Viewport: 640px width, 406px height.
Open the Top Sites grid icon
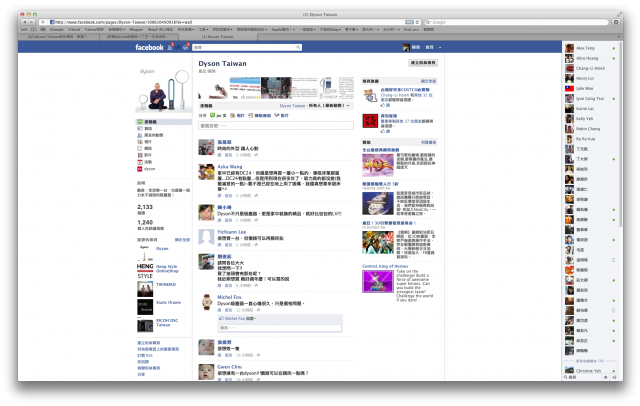pyautogui.click(x=43, y=29)
